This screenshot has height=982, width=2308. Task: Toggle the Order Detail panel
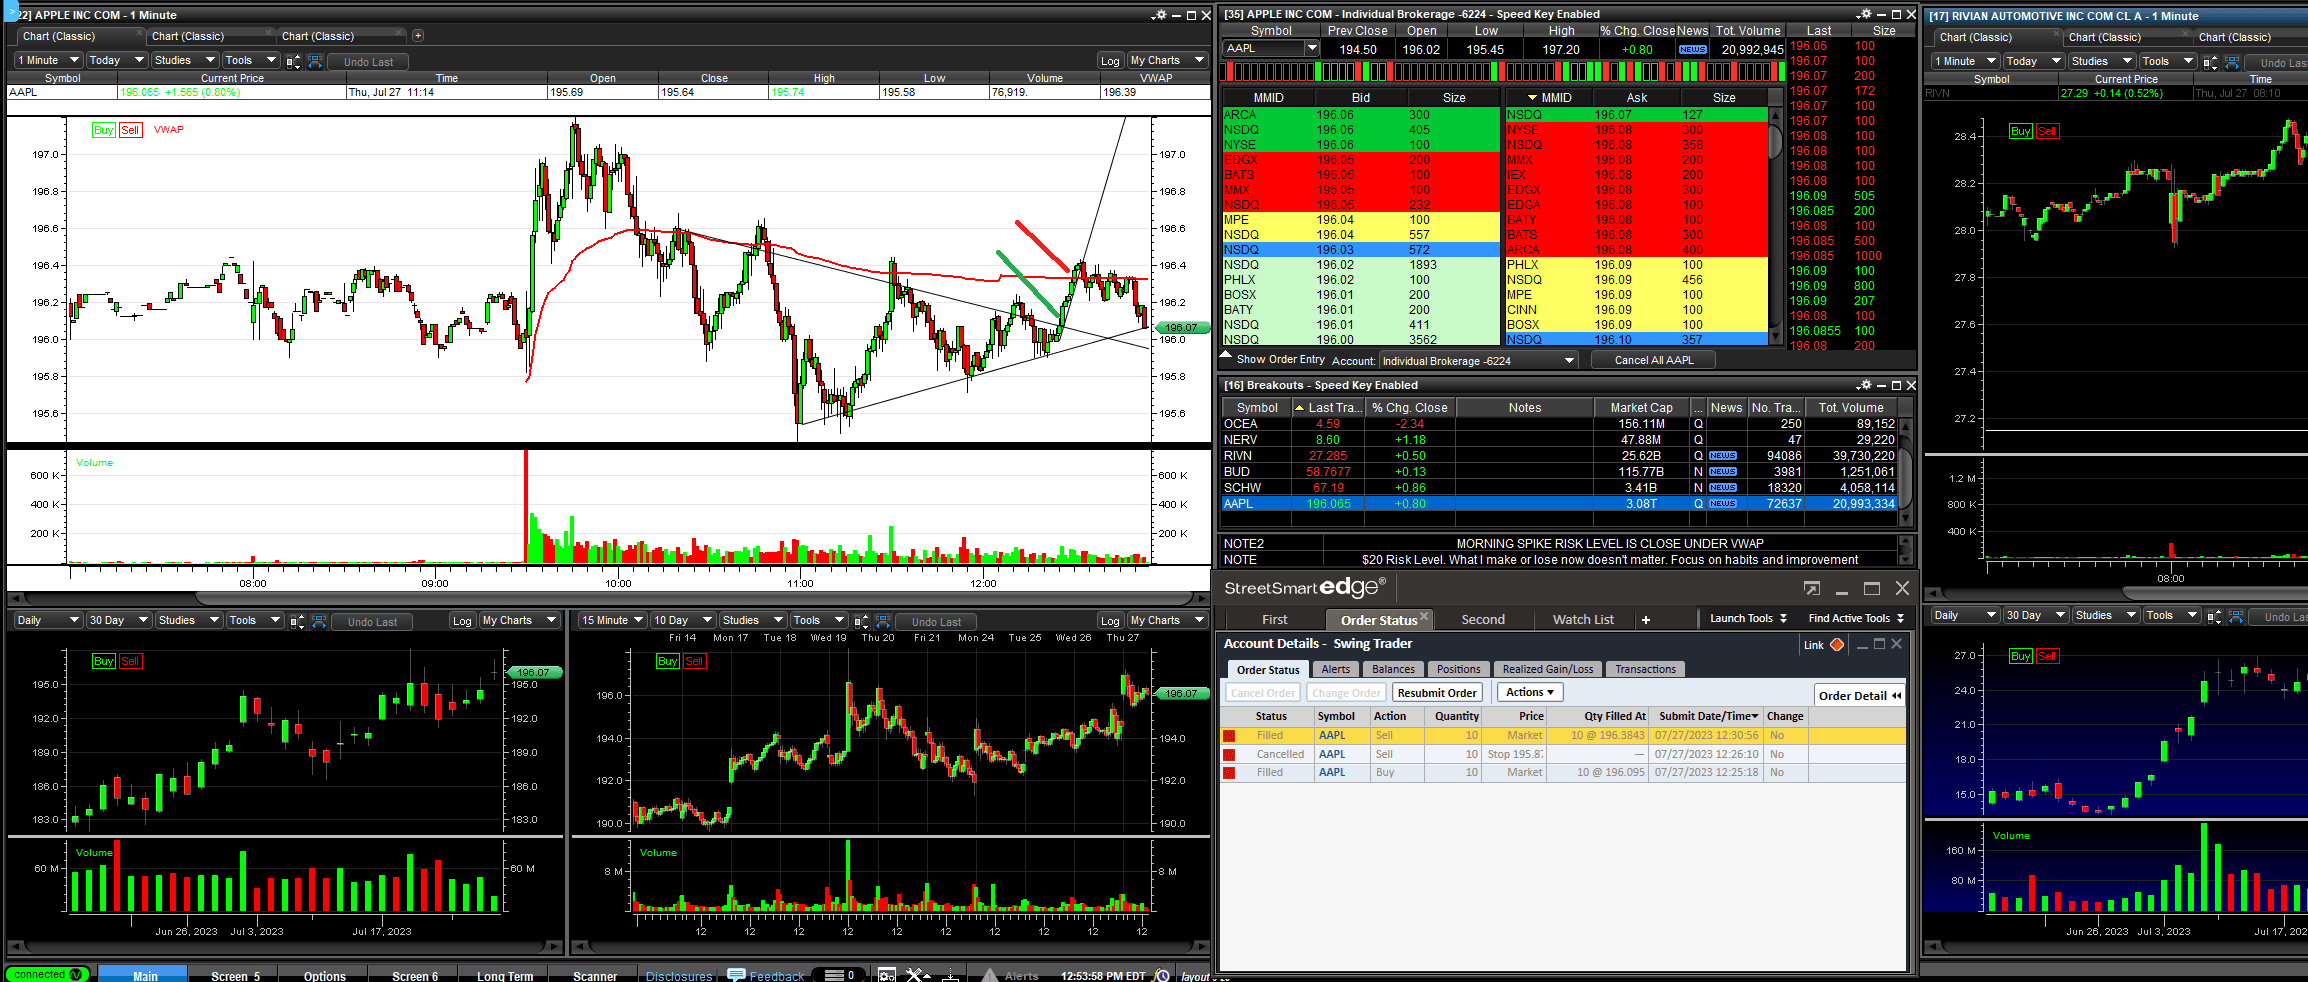[1859, 695]
